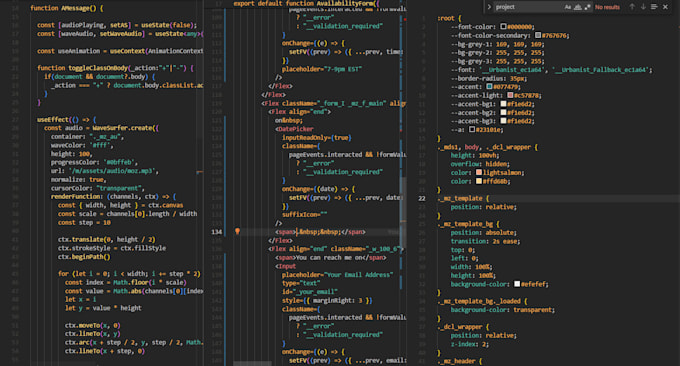680x366 pixels.
Task: Click the middle editor vertical scrollbar thumb
Action: [x=403, y=212]
